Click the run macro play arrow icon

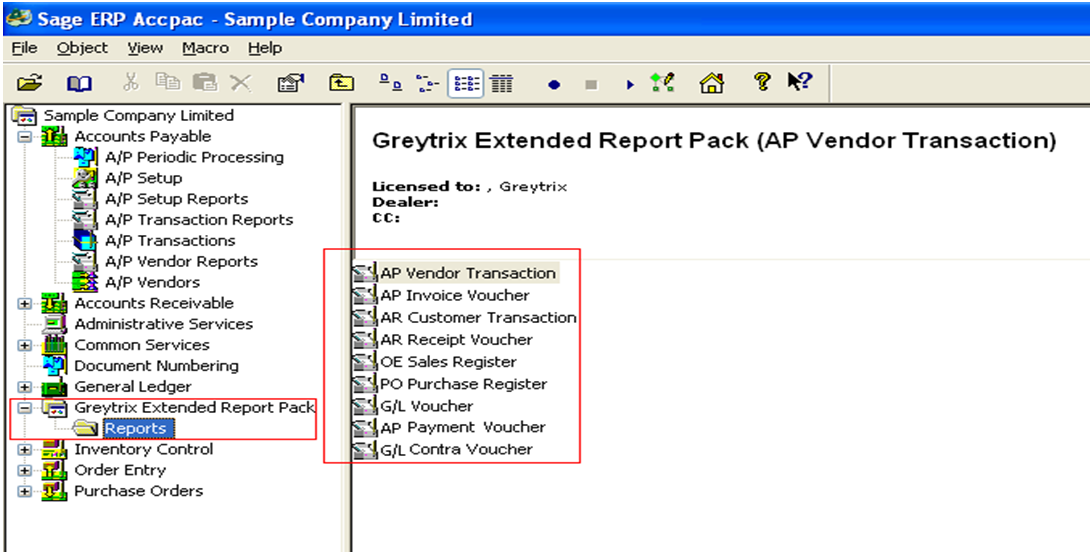(x=630, y=85)
